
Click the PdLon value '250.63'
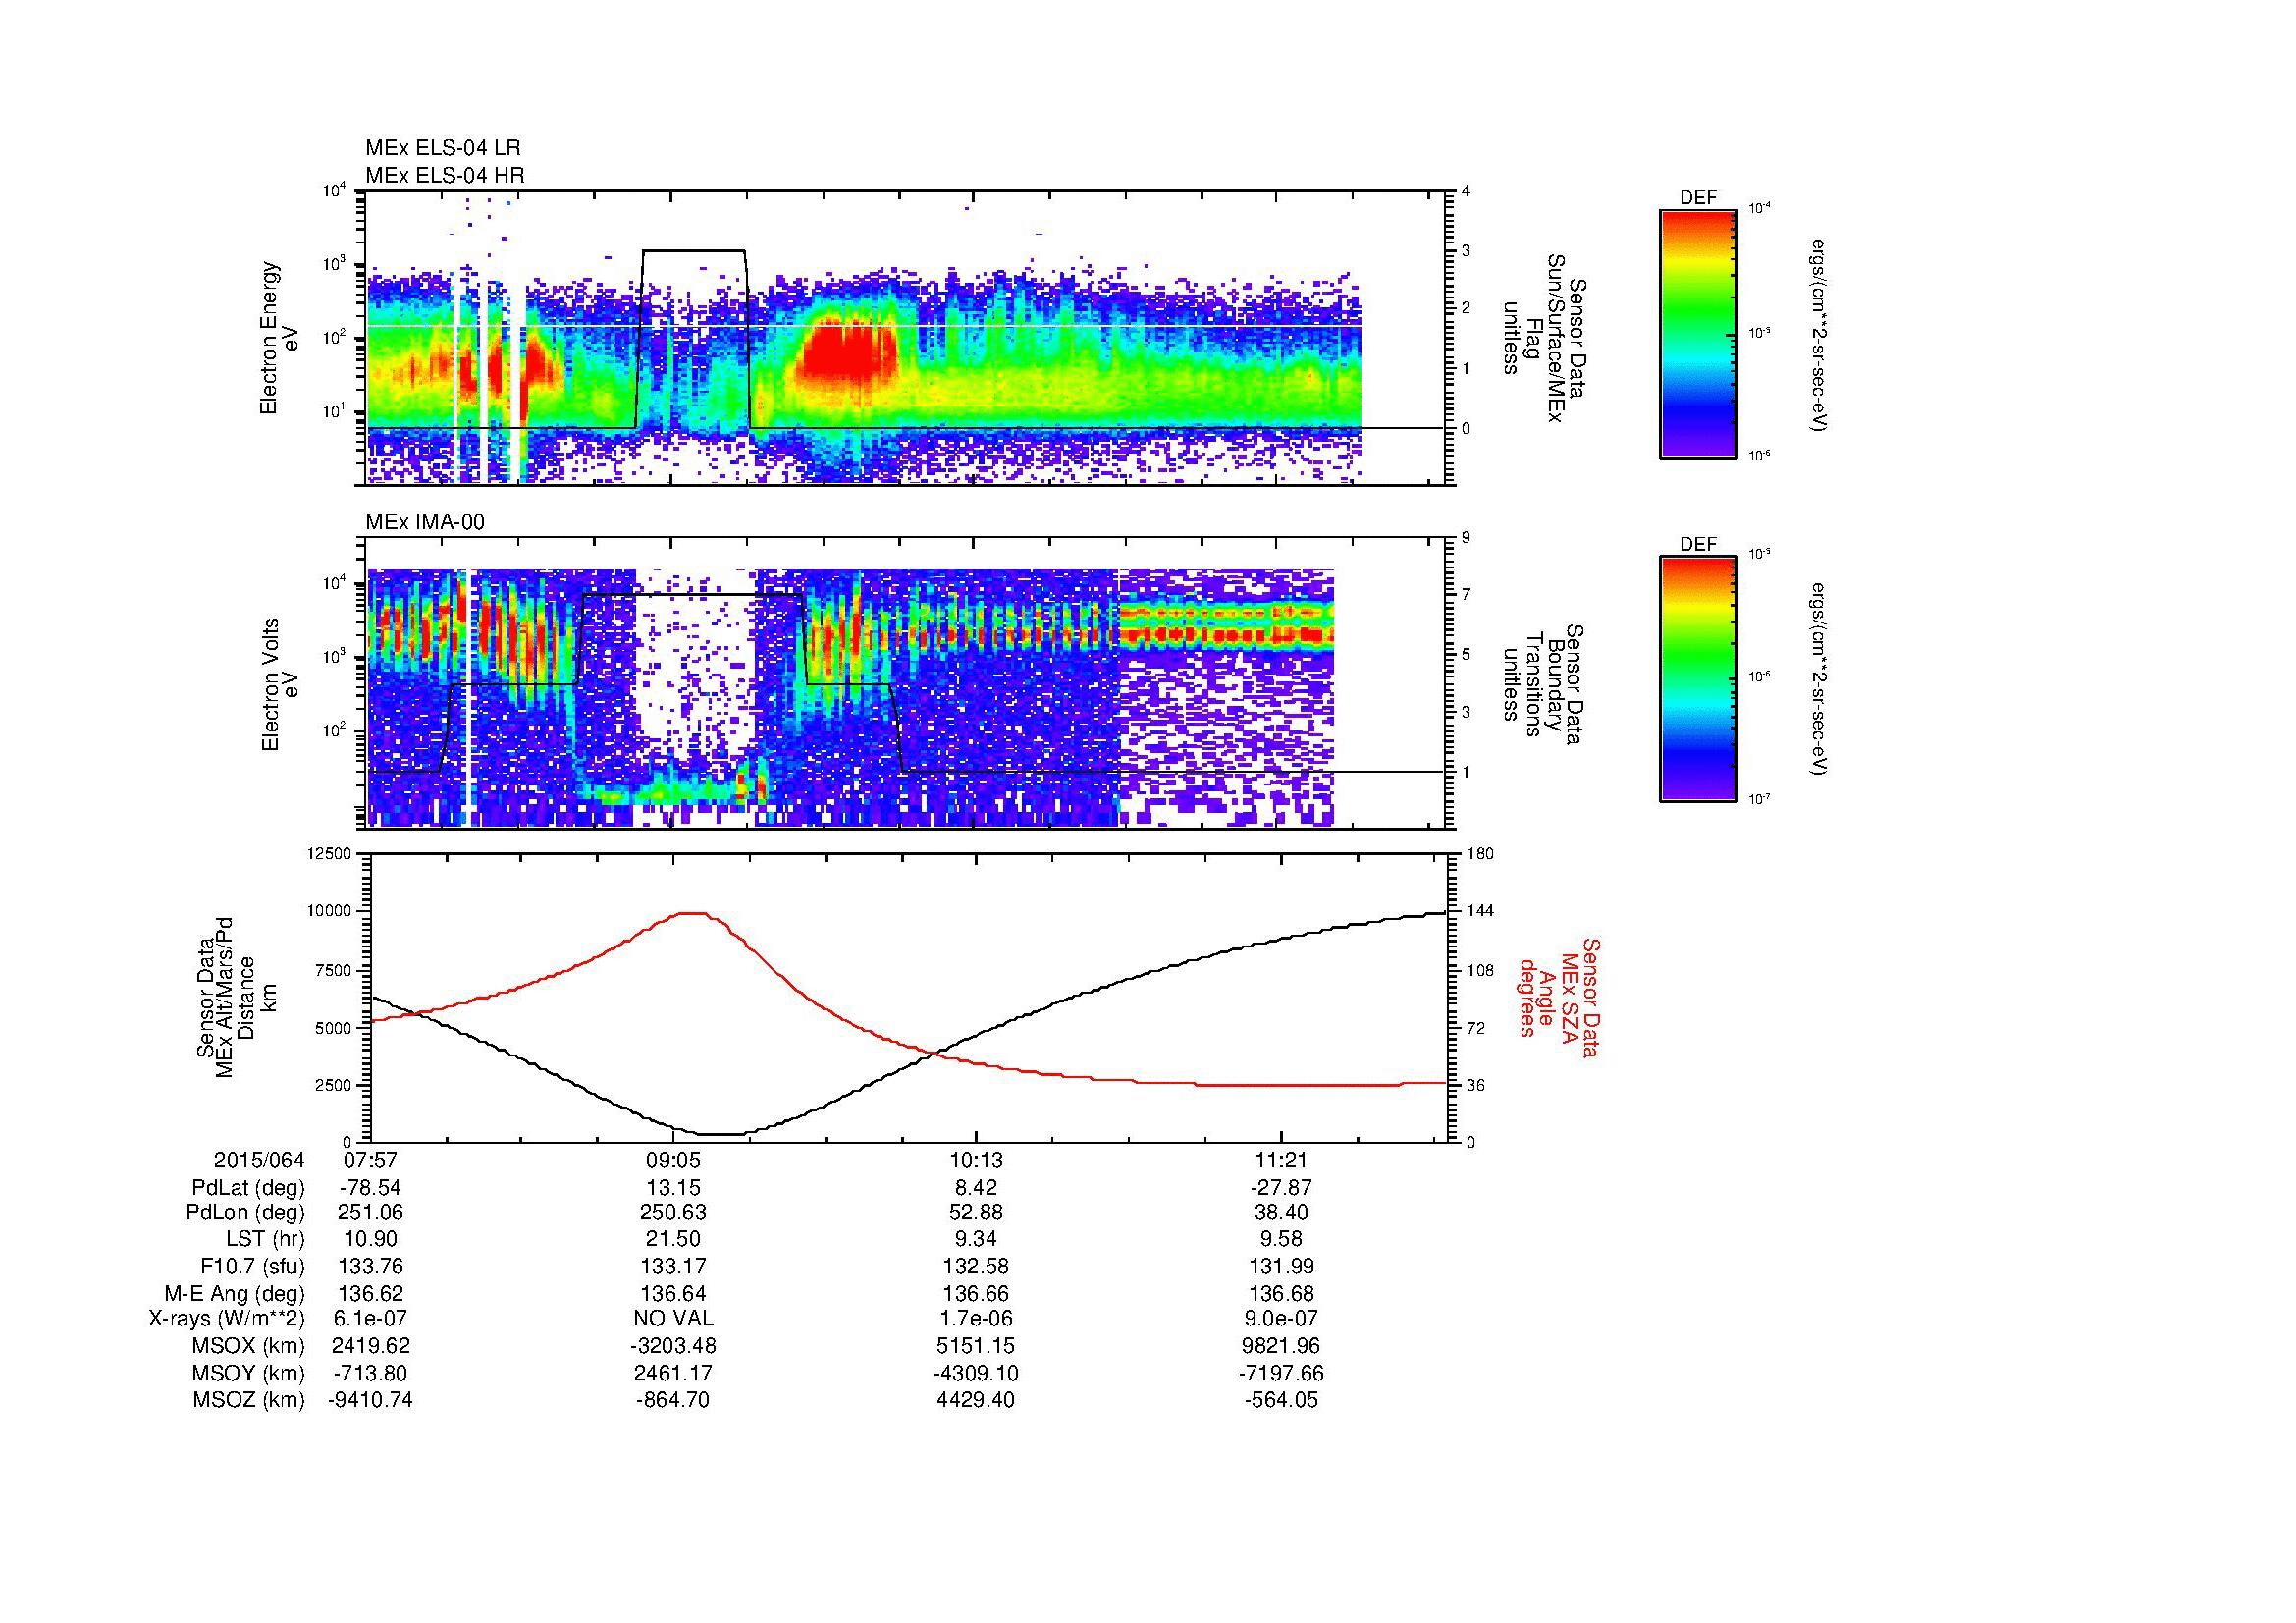pos(674,1213)
